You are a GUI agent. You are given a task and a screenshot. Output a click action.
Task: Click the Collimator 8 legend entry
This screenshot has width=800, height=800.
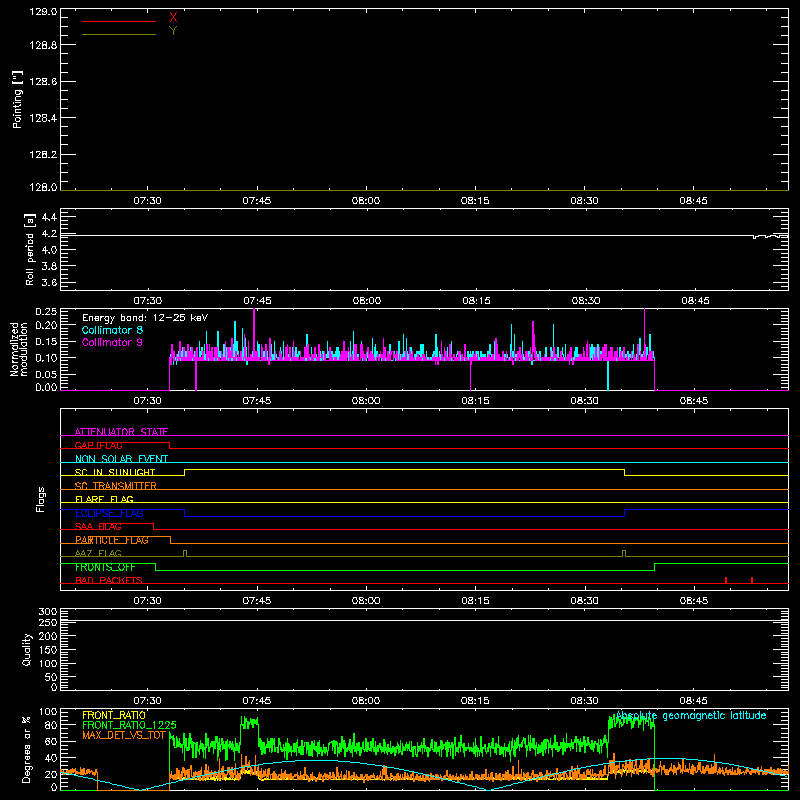112,330
